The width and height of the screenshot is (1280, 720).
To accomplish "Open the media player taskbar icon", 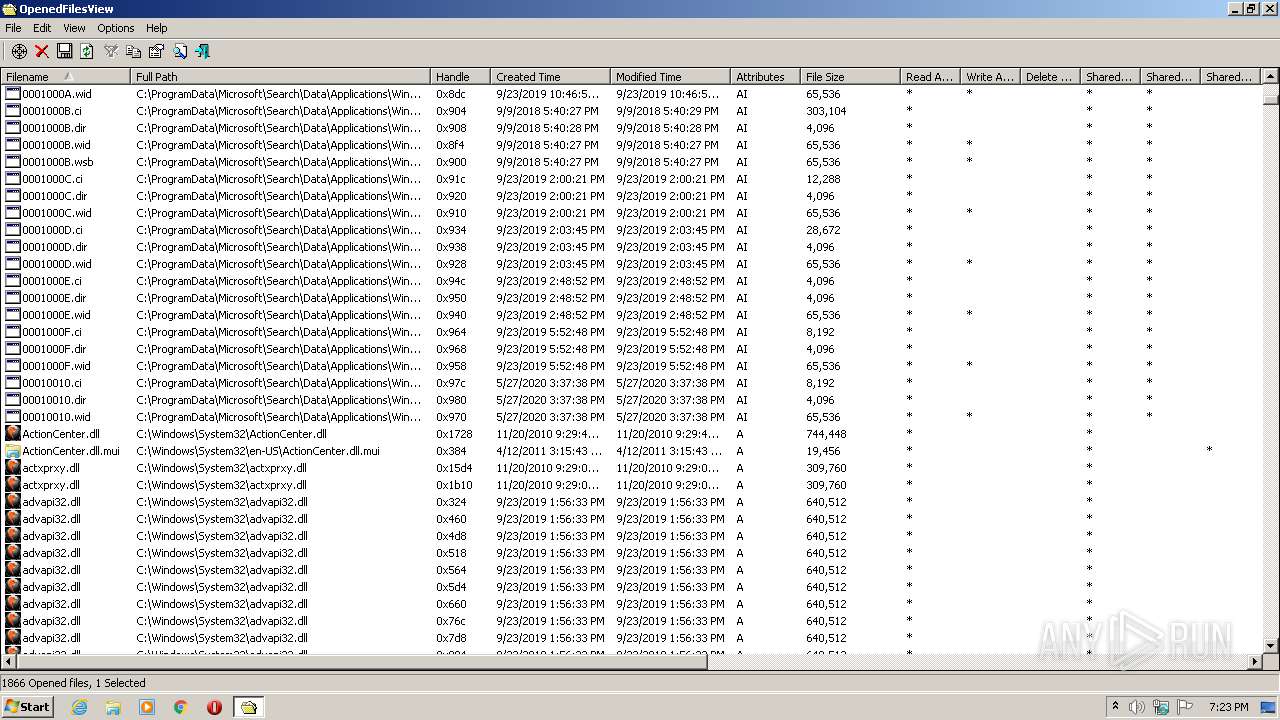I will click(147, 707).
